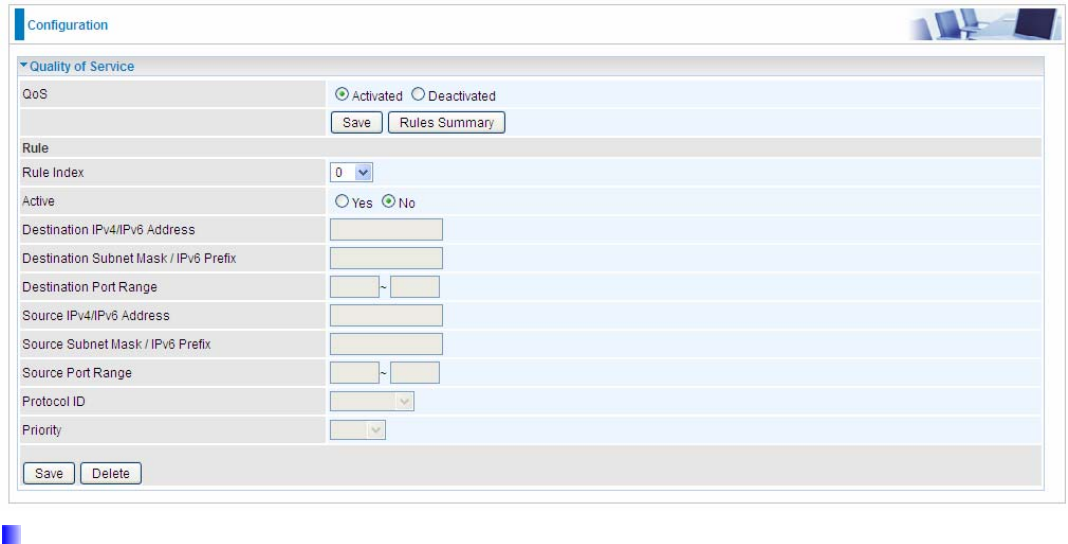Click the Destination Port Range label
Image resolution: width=1068 pixels, height=544 pixels.
click(90, 287)
